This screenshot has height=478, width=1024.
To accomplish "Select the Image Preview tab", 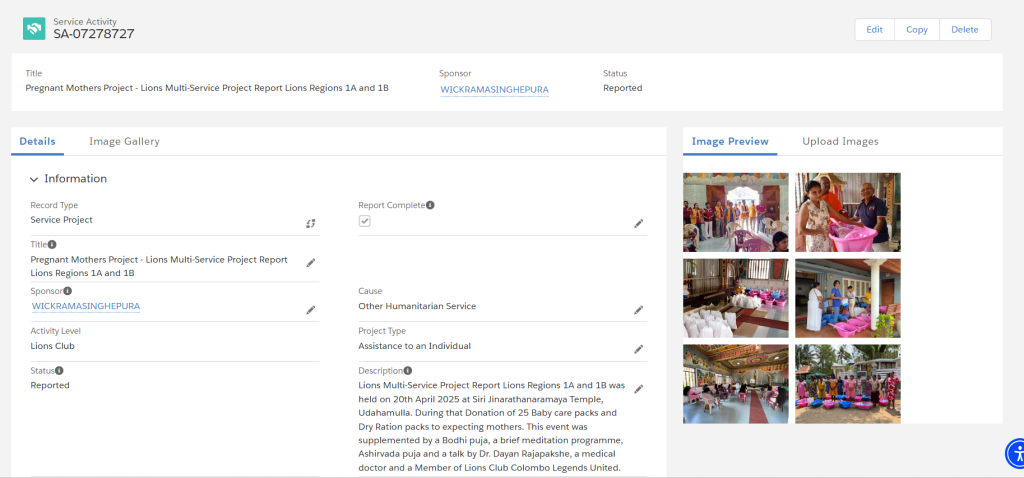I will point(730,141).
